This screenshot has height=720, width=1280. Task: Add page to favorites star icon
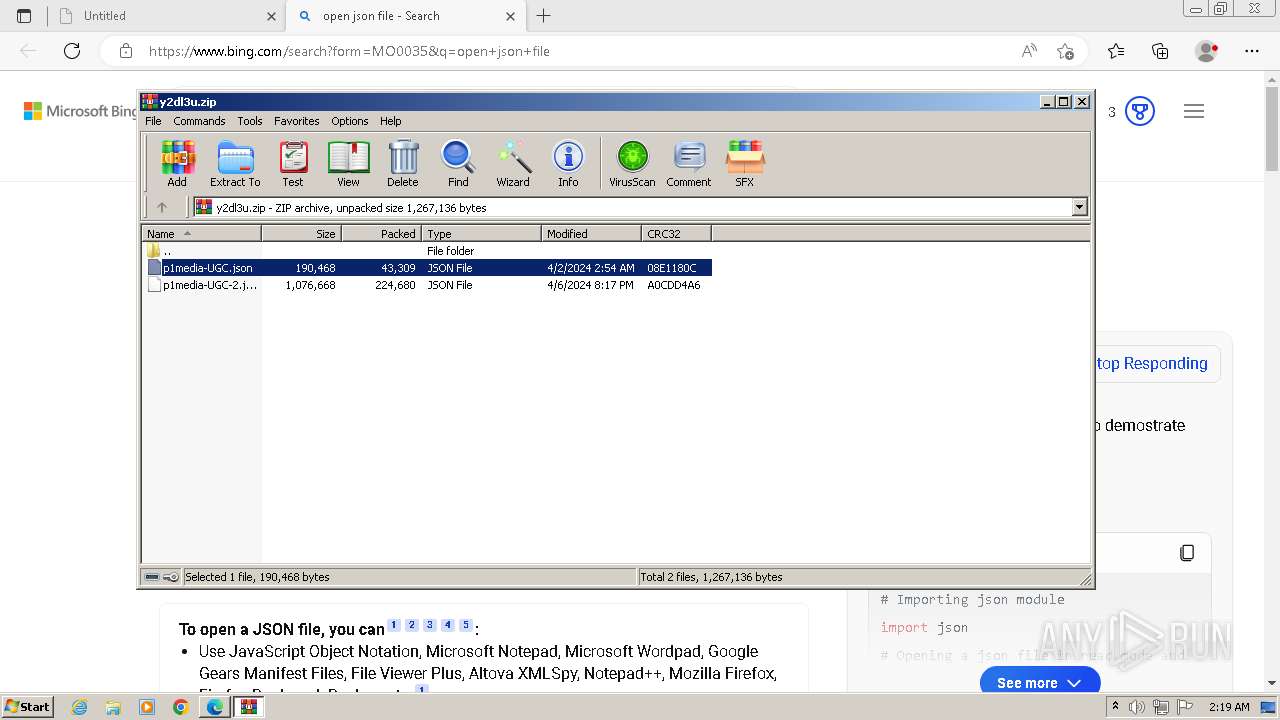coord(1065,51)
